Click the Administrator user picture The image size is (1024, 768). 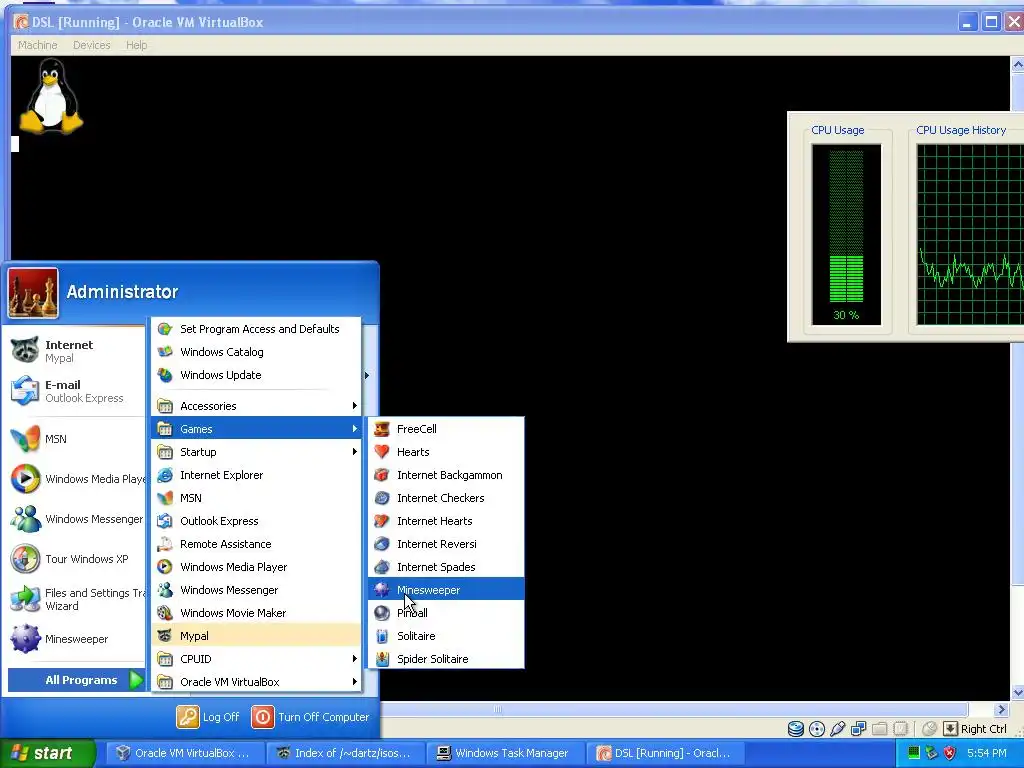coord(33,293)
